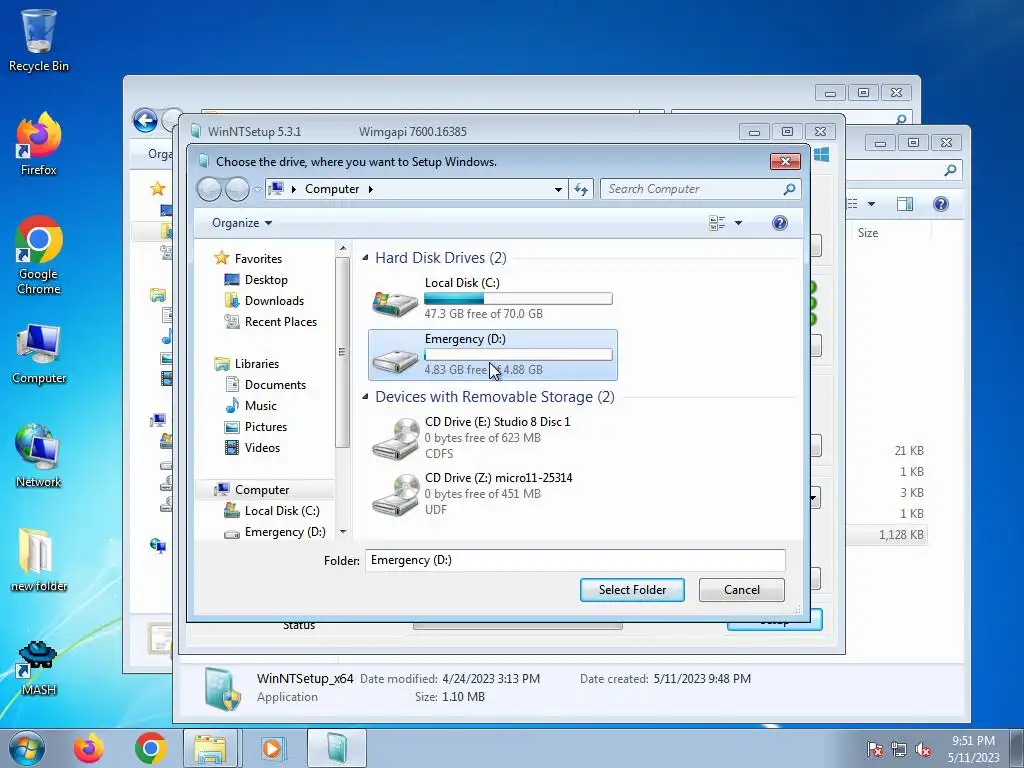Screen dimensions: 1024x768
Task: Select the Emergency (D:) drive item
Action: [492, 355]
